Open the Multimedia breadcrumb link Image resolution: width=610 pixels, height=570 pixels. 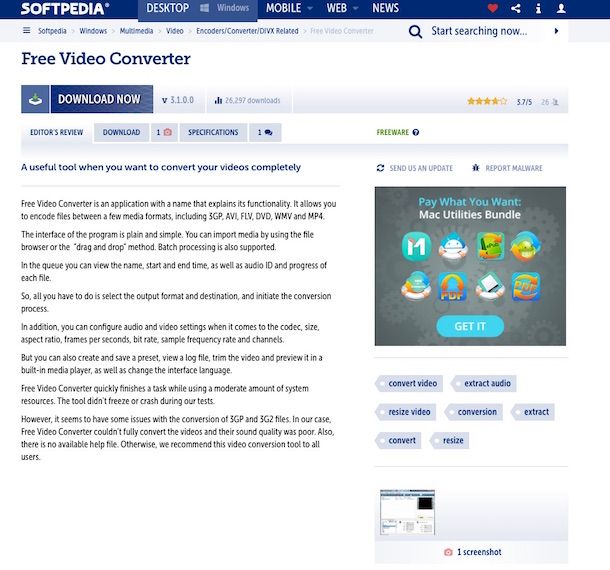coord(136,31)
